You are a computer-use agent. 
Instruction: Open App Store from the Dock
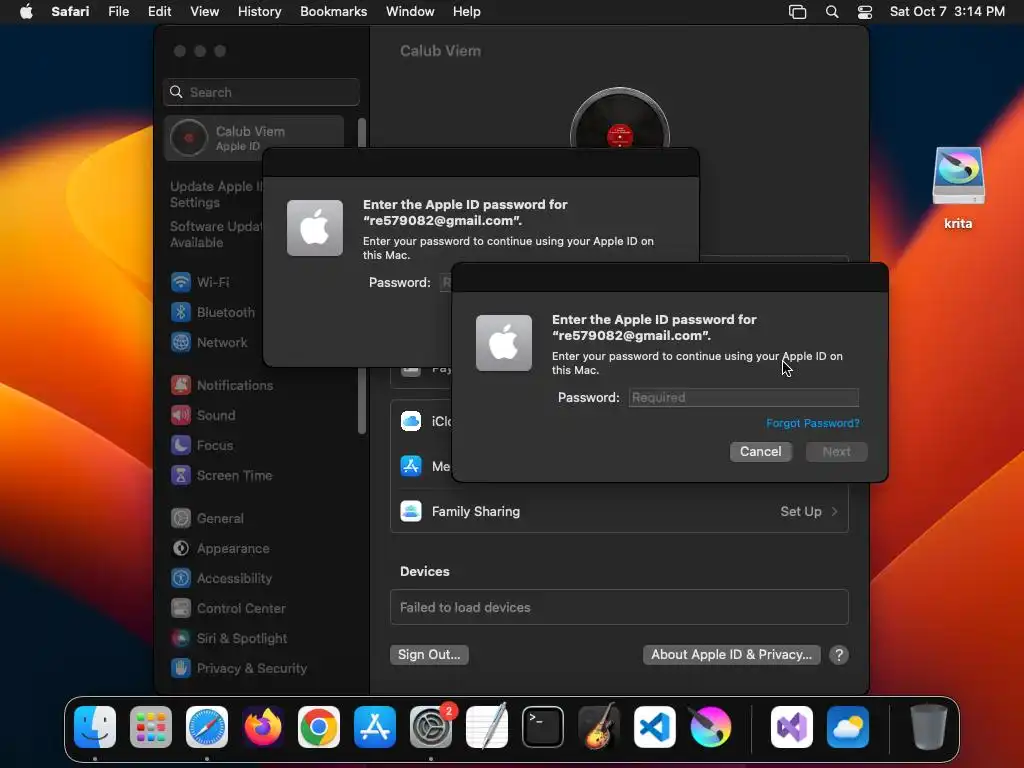[x=375, y=727]
